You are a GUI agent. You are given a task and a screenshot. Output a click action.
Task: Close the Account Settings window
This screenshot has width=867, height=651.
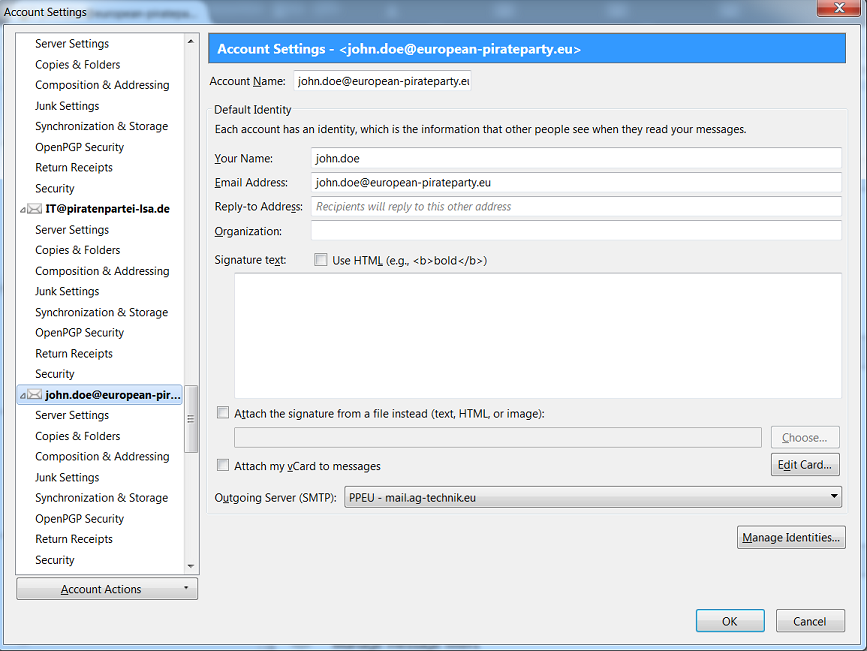click(838, 10)
